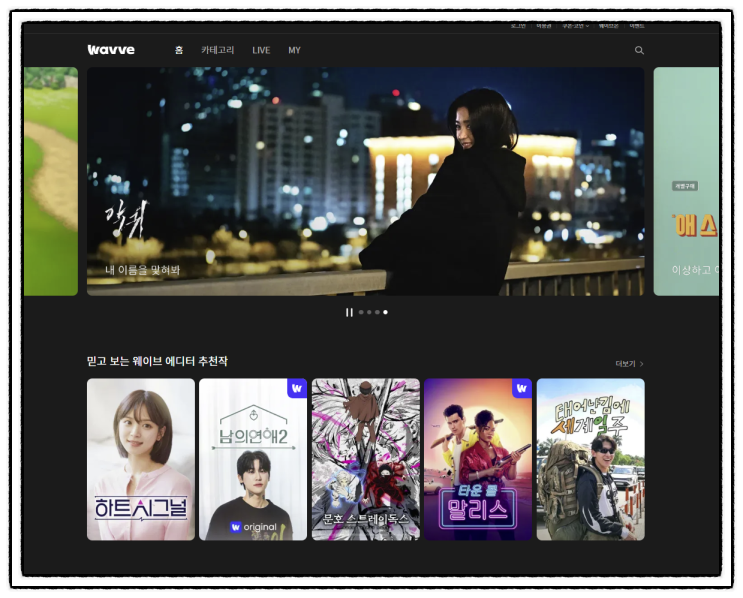
Task: Click the 개별구매 tag on next banner
Action: point(685,186)
